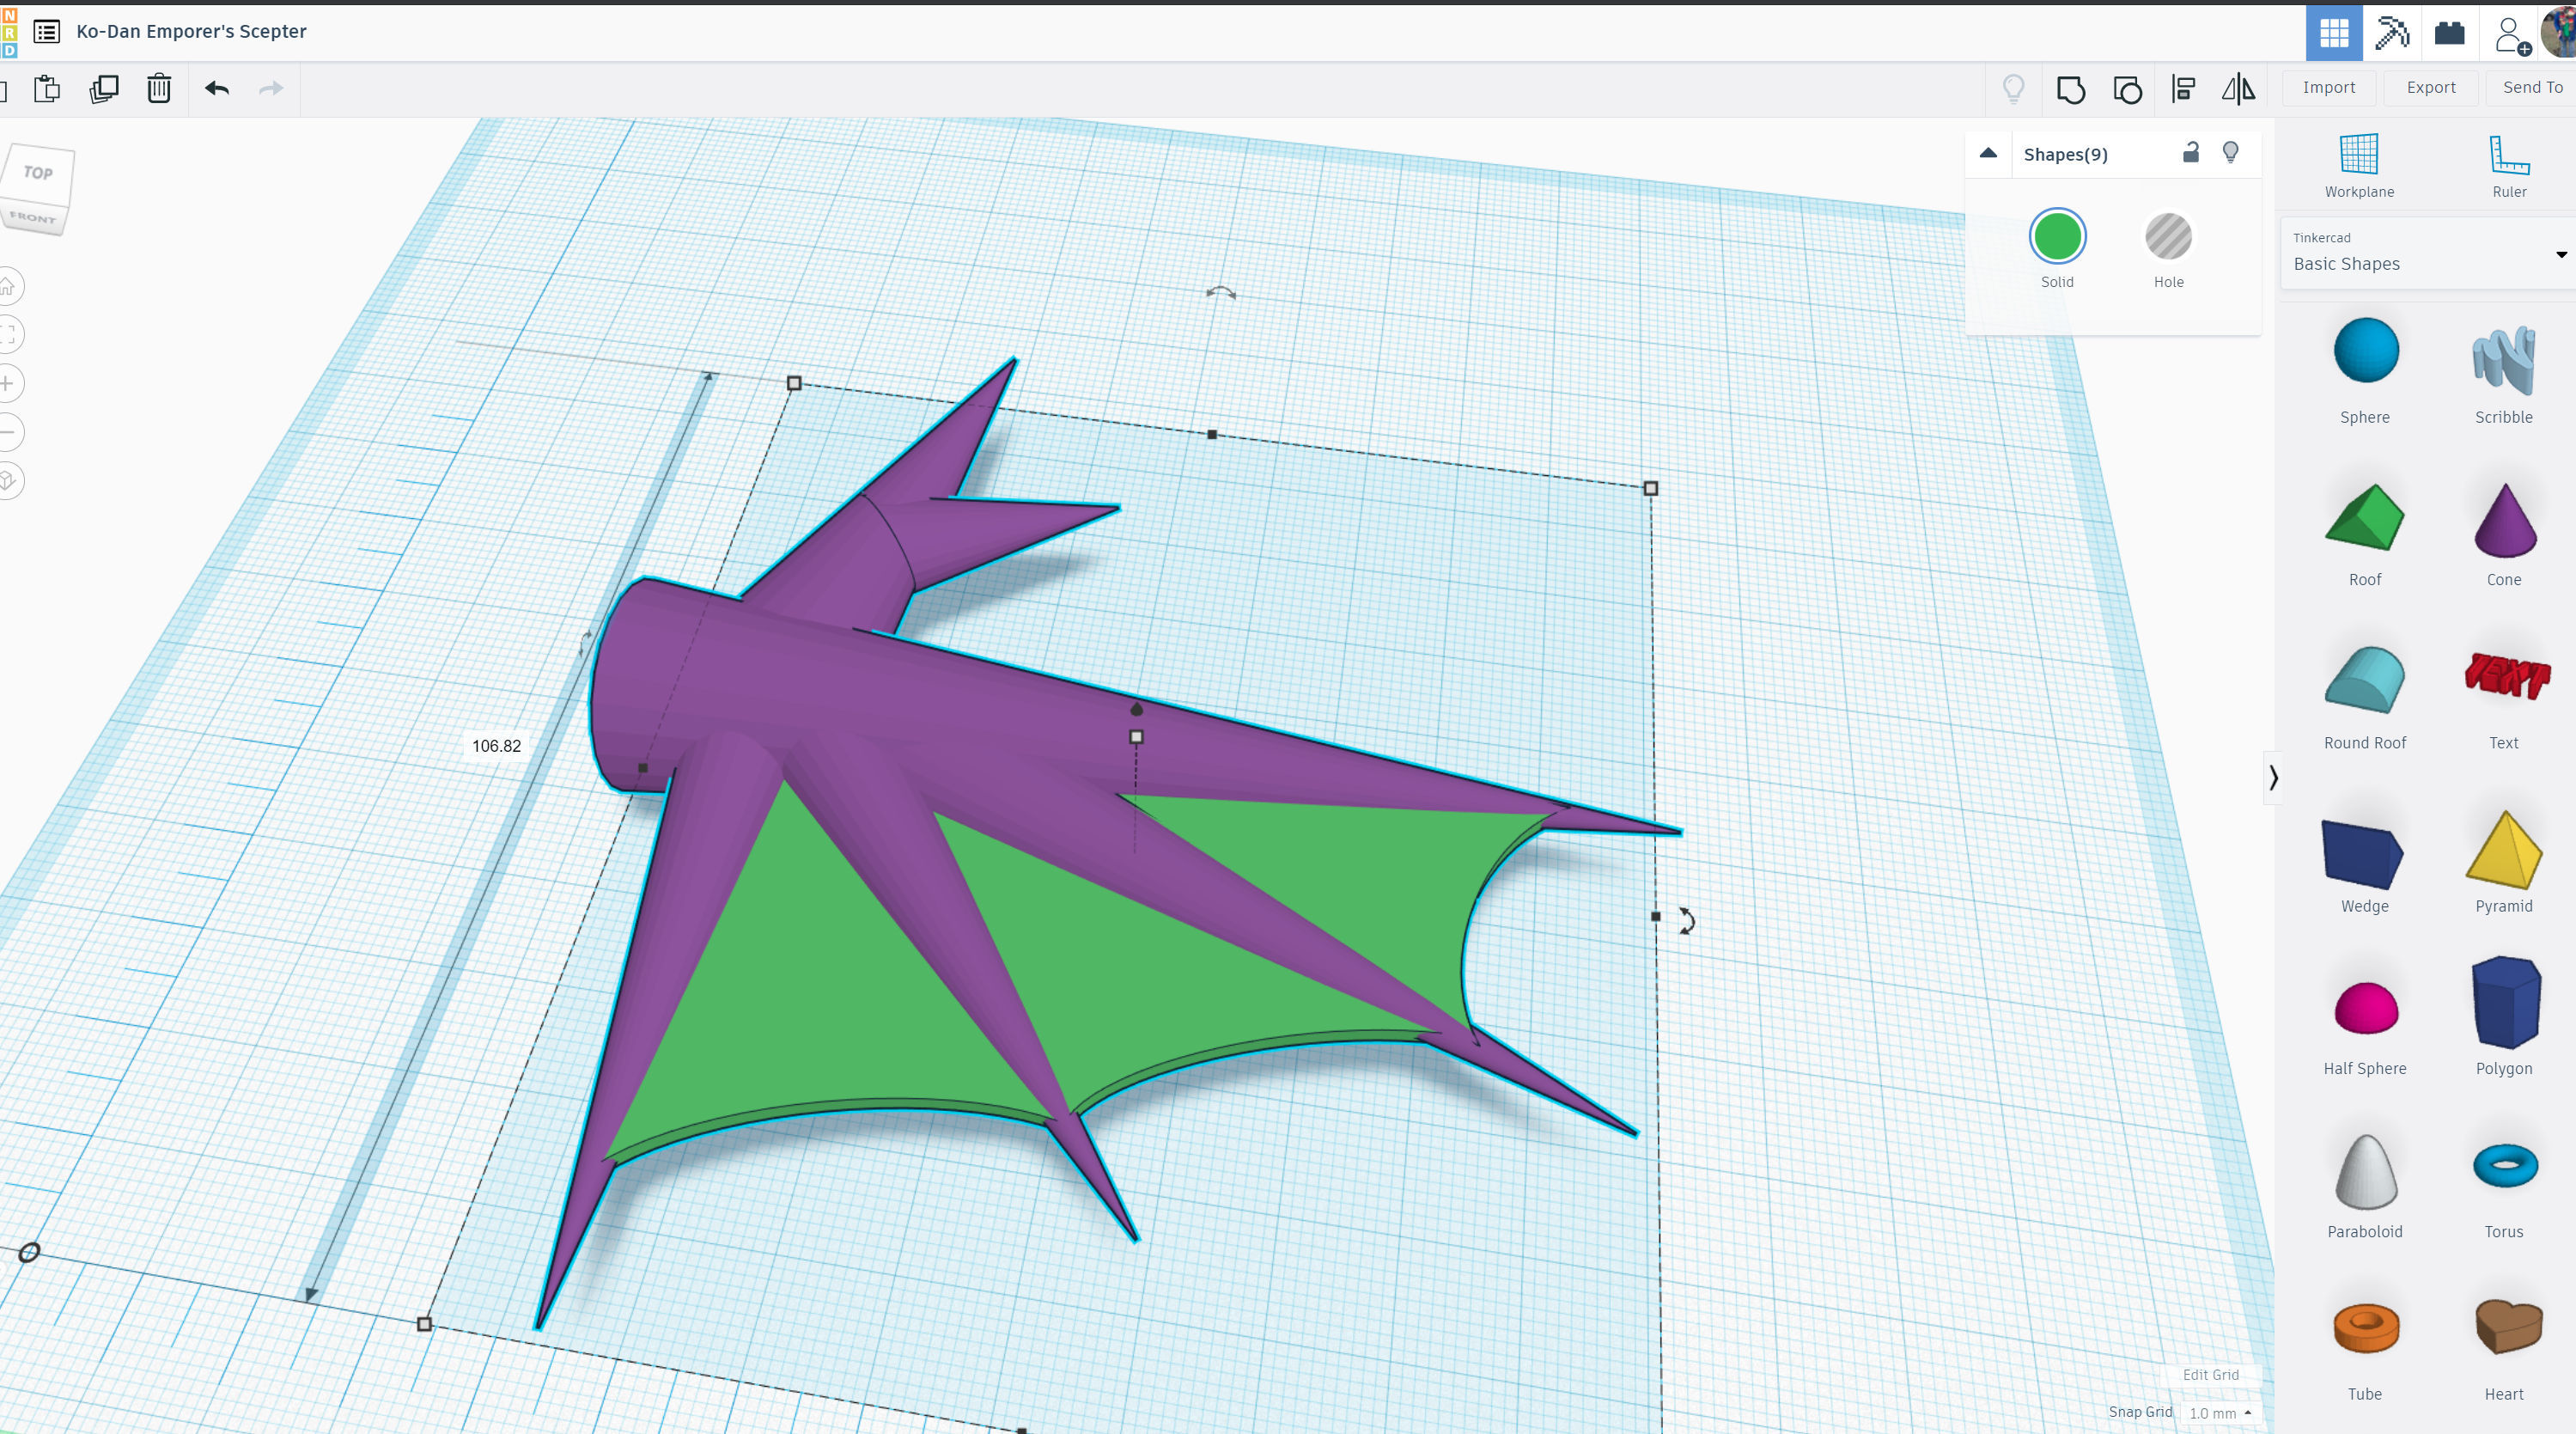Open the Basic Shapes category dropdown
Screen dimensions: 2576x1434
2428,253
